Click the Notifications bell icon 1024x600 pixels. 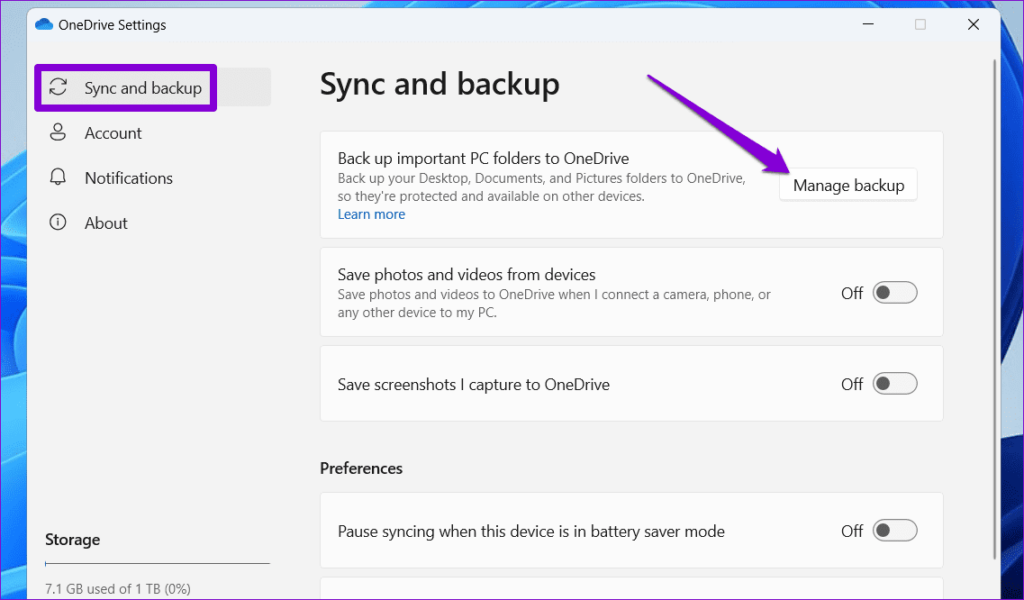point(59,178)
